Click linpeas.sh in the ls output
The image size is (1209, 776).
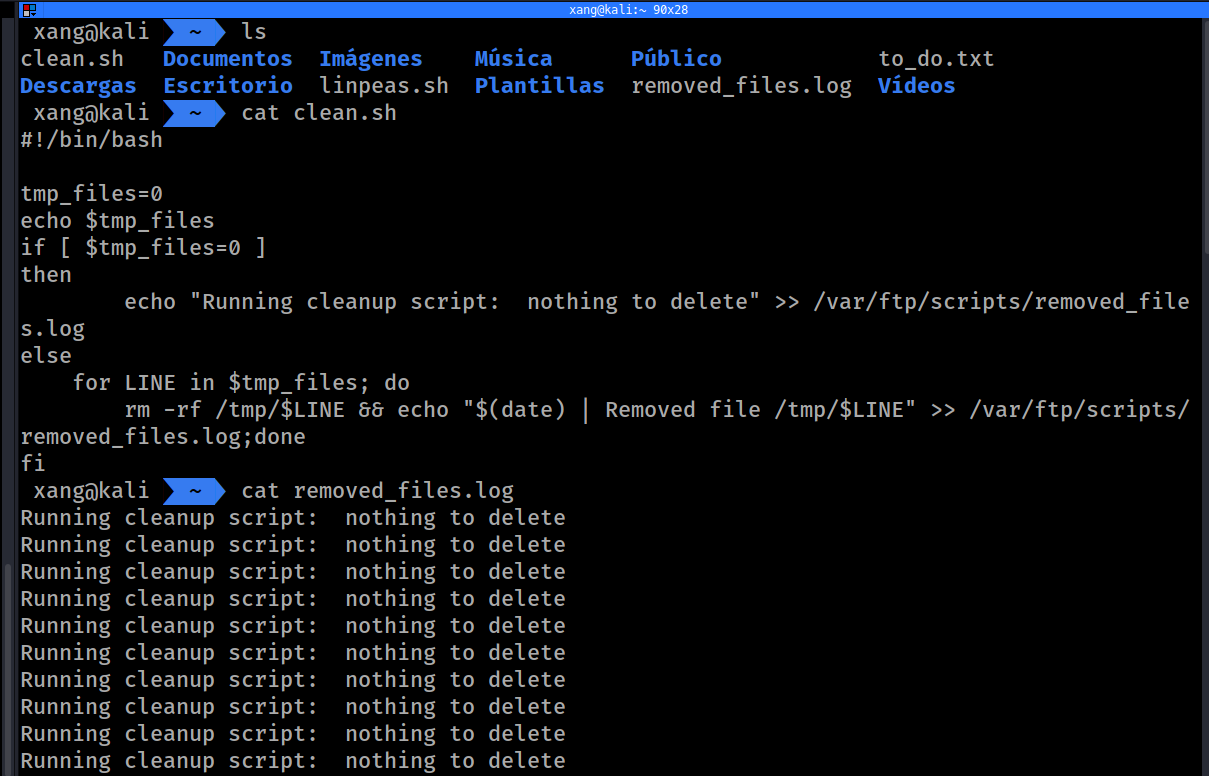pyautogui.click(x=383, y=86)
